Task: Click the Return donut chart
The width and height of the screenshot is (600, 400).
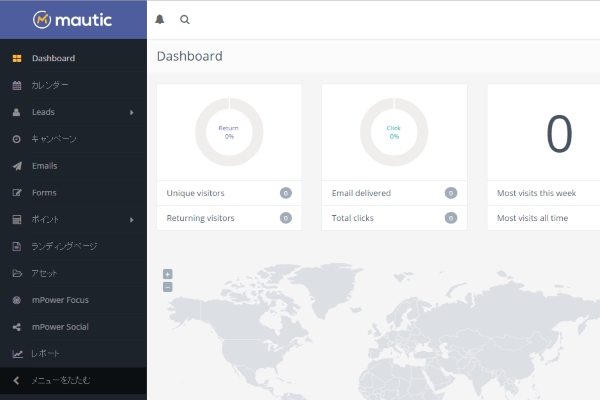Action: 229,132
